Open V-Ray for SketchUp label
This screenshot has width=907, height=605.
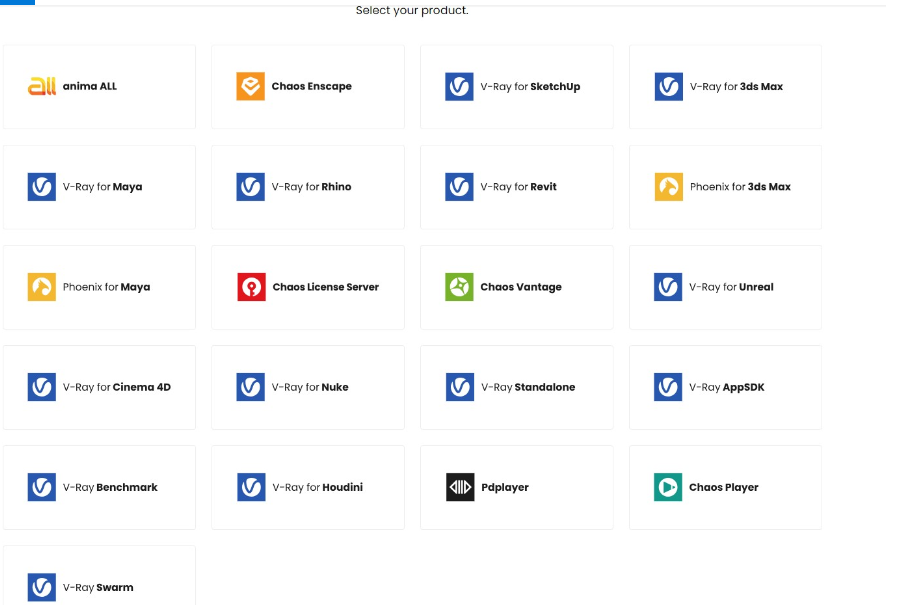pos(530,87)
